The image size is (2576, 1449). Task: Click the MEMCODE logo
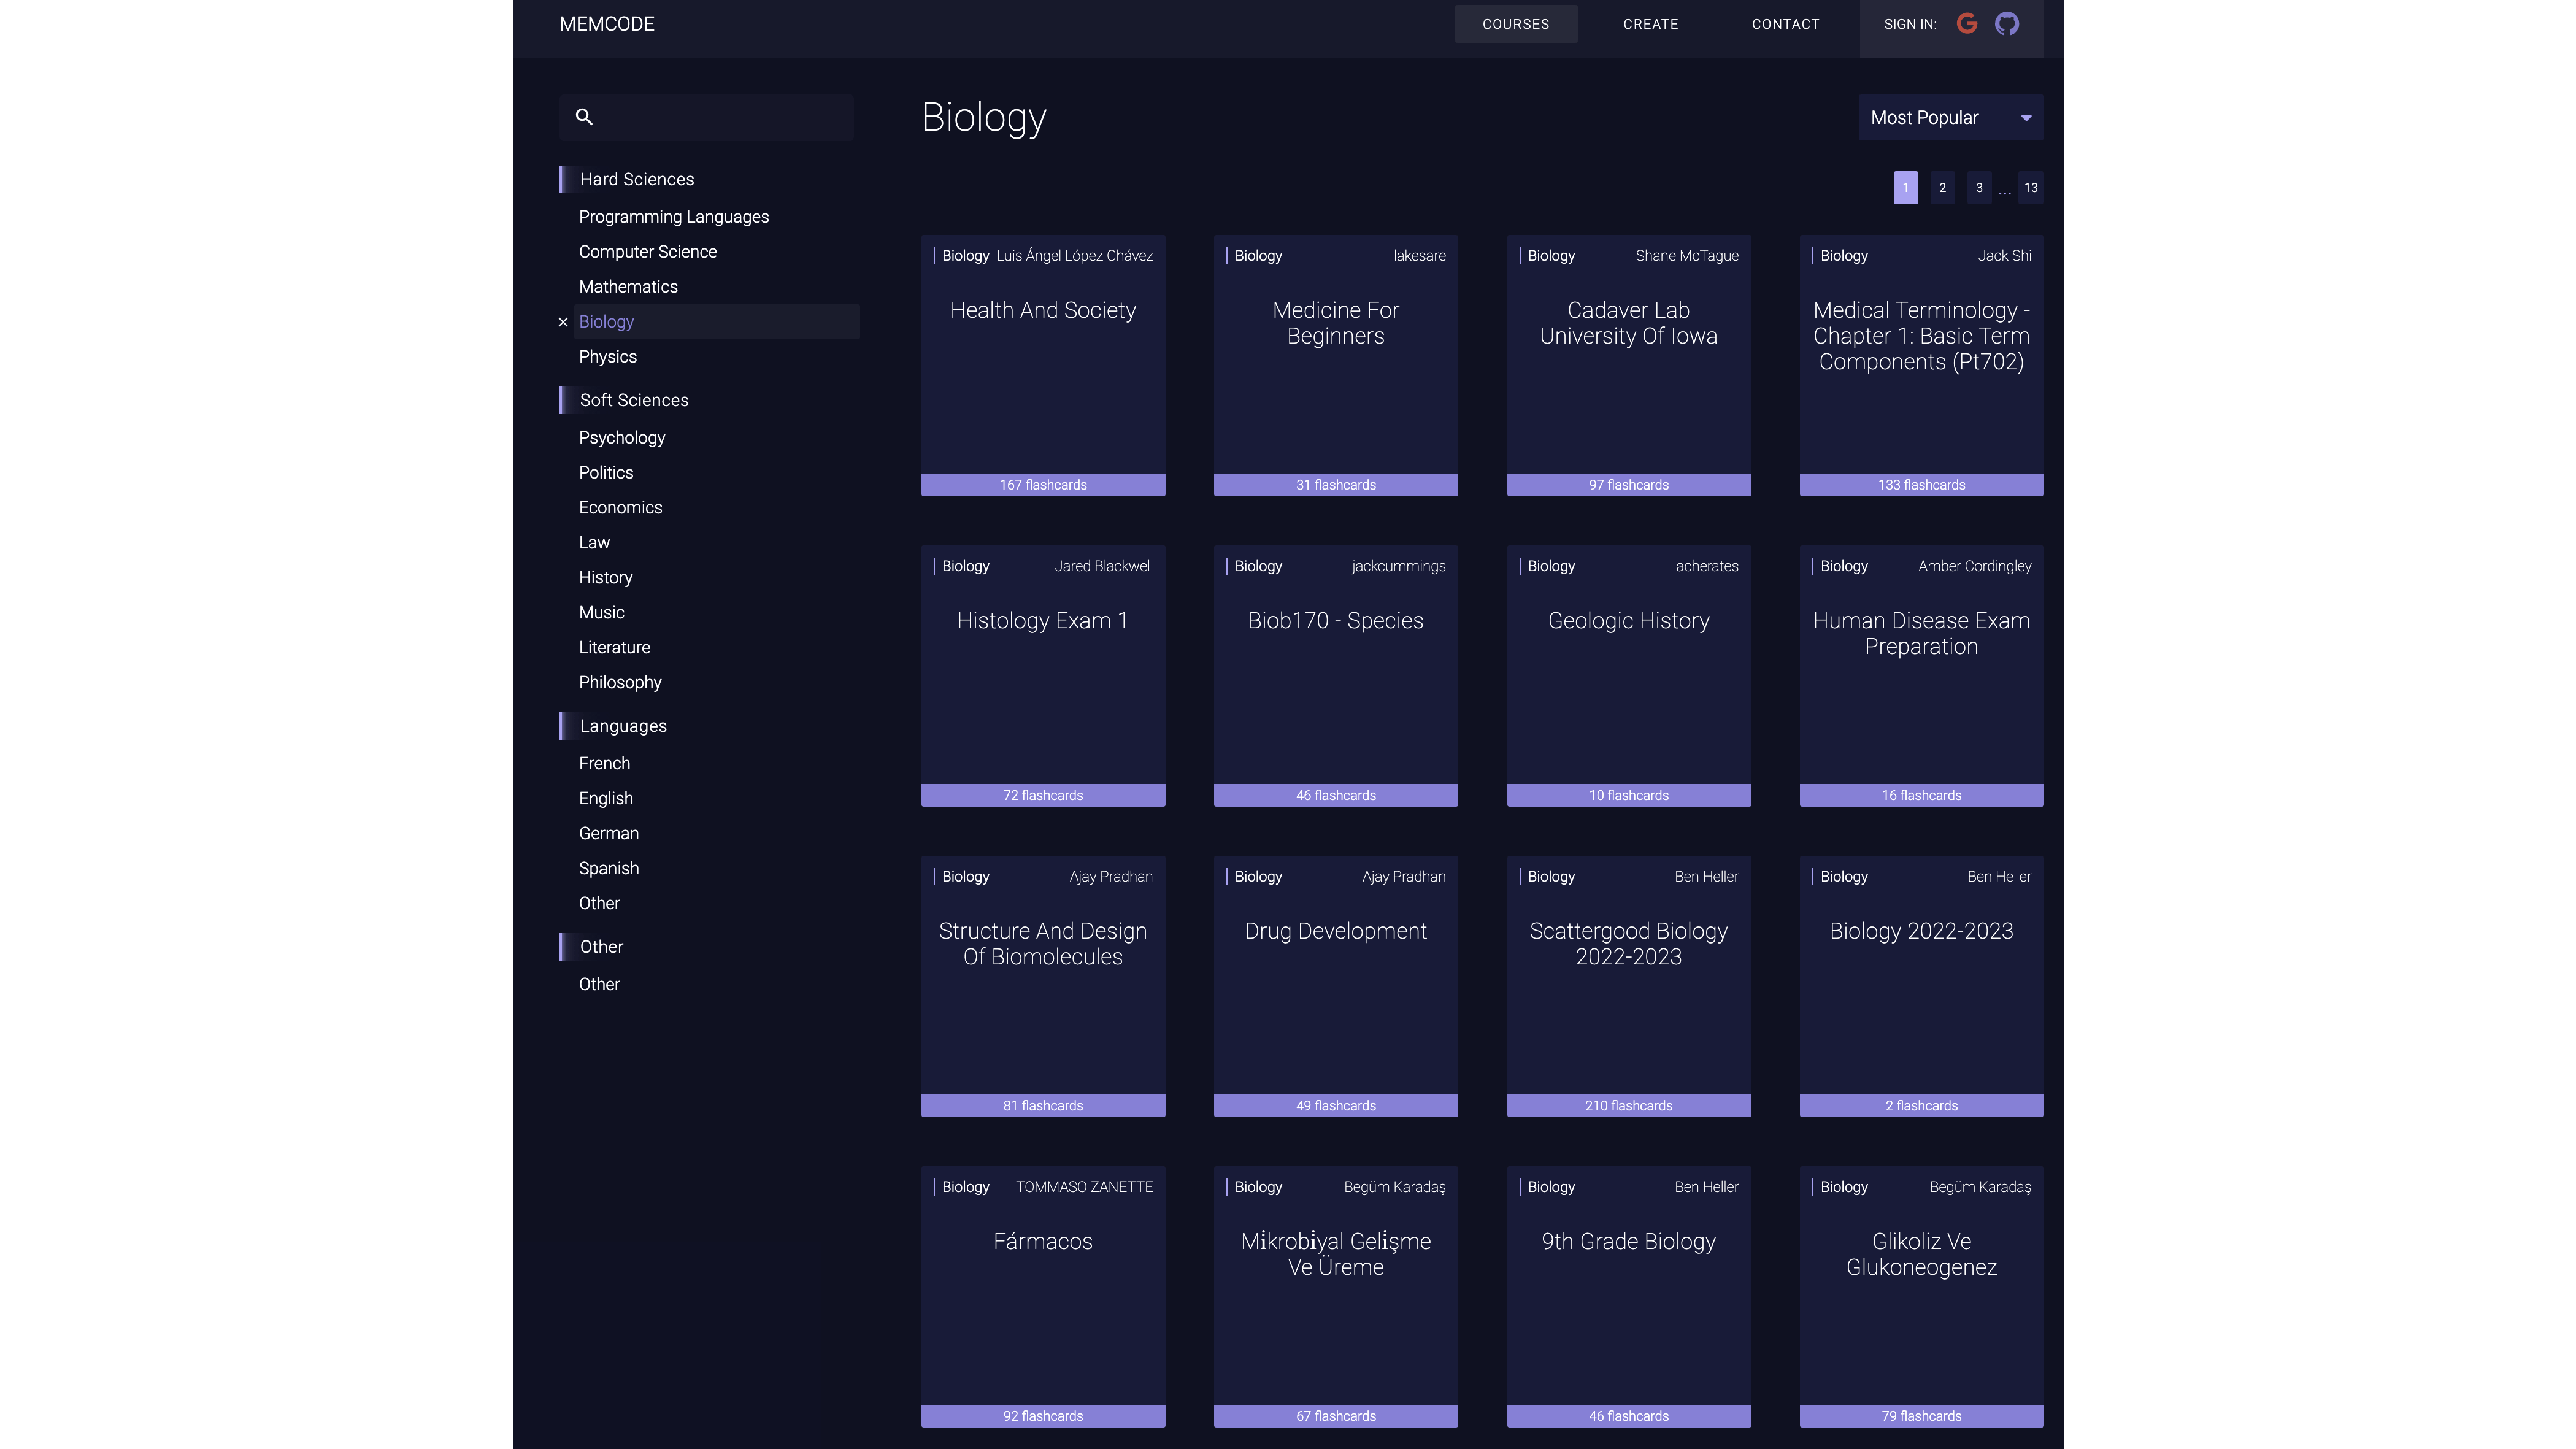point(606,24)
